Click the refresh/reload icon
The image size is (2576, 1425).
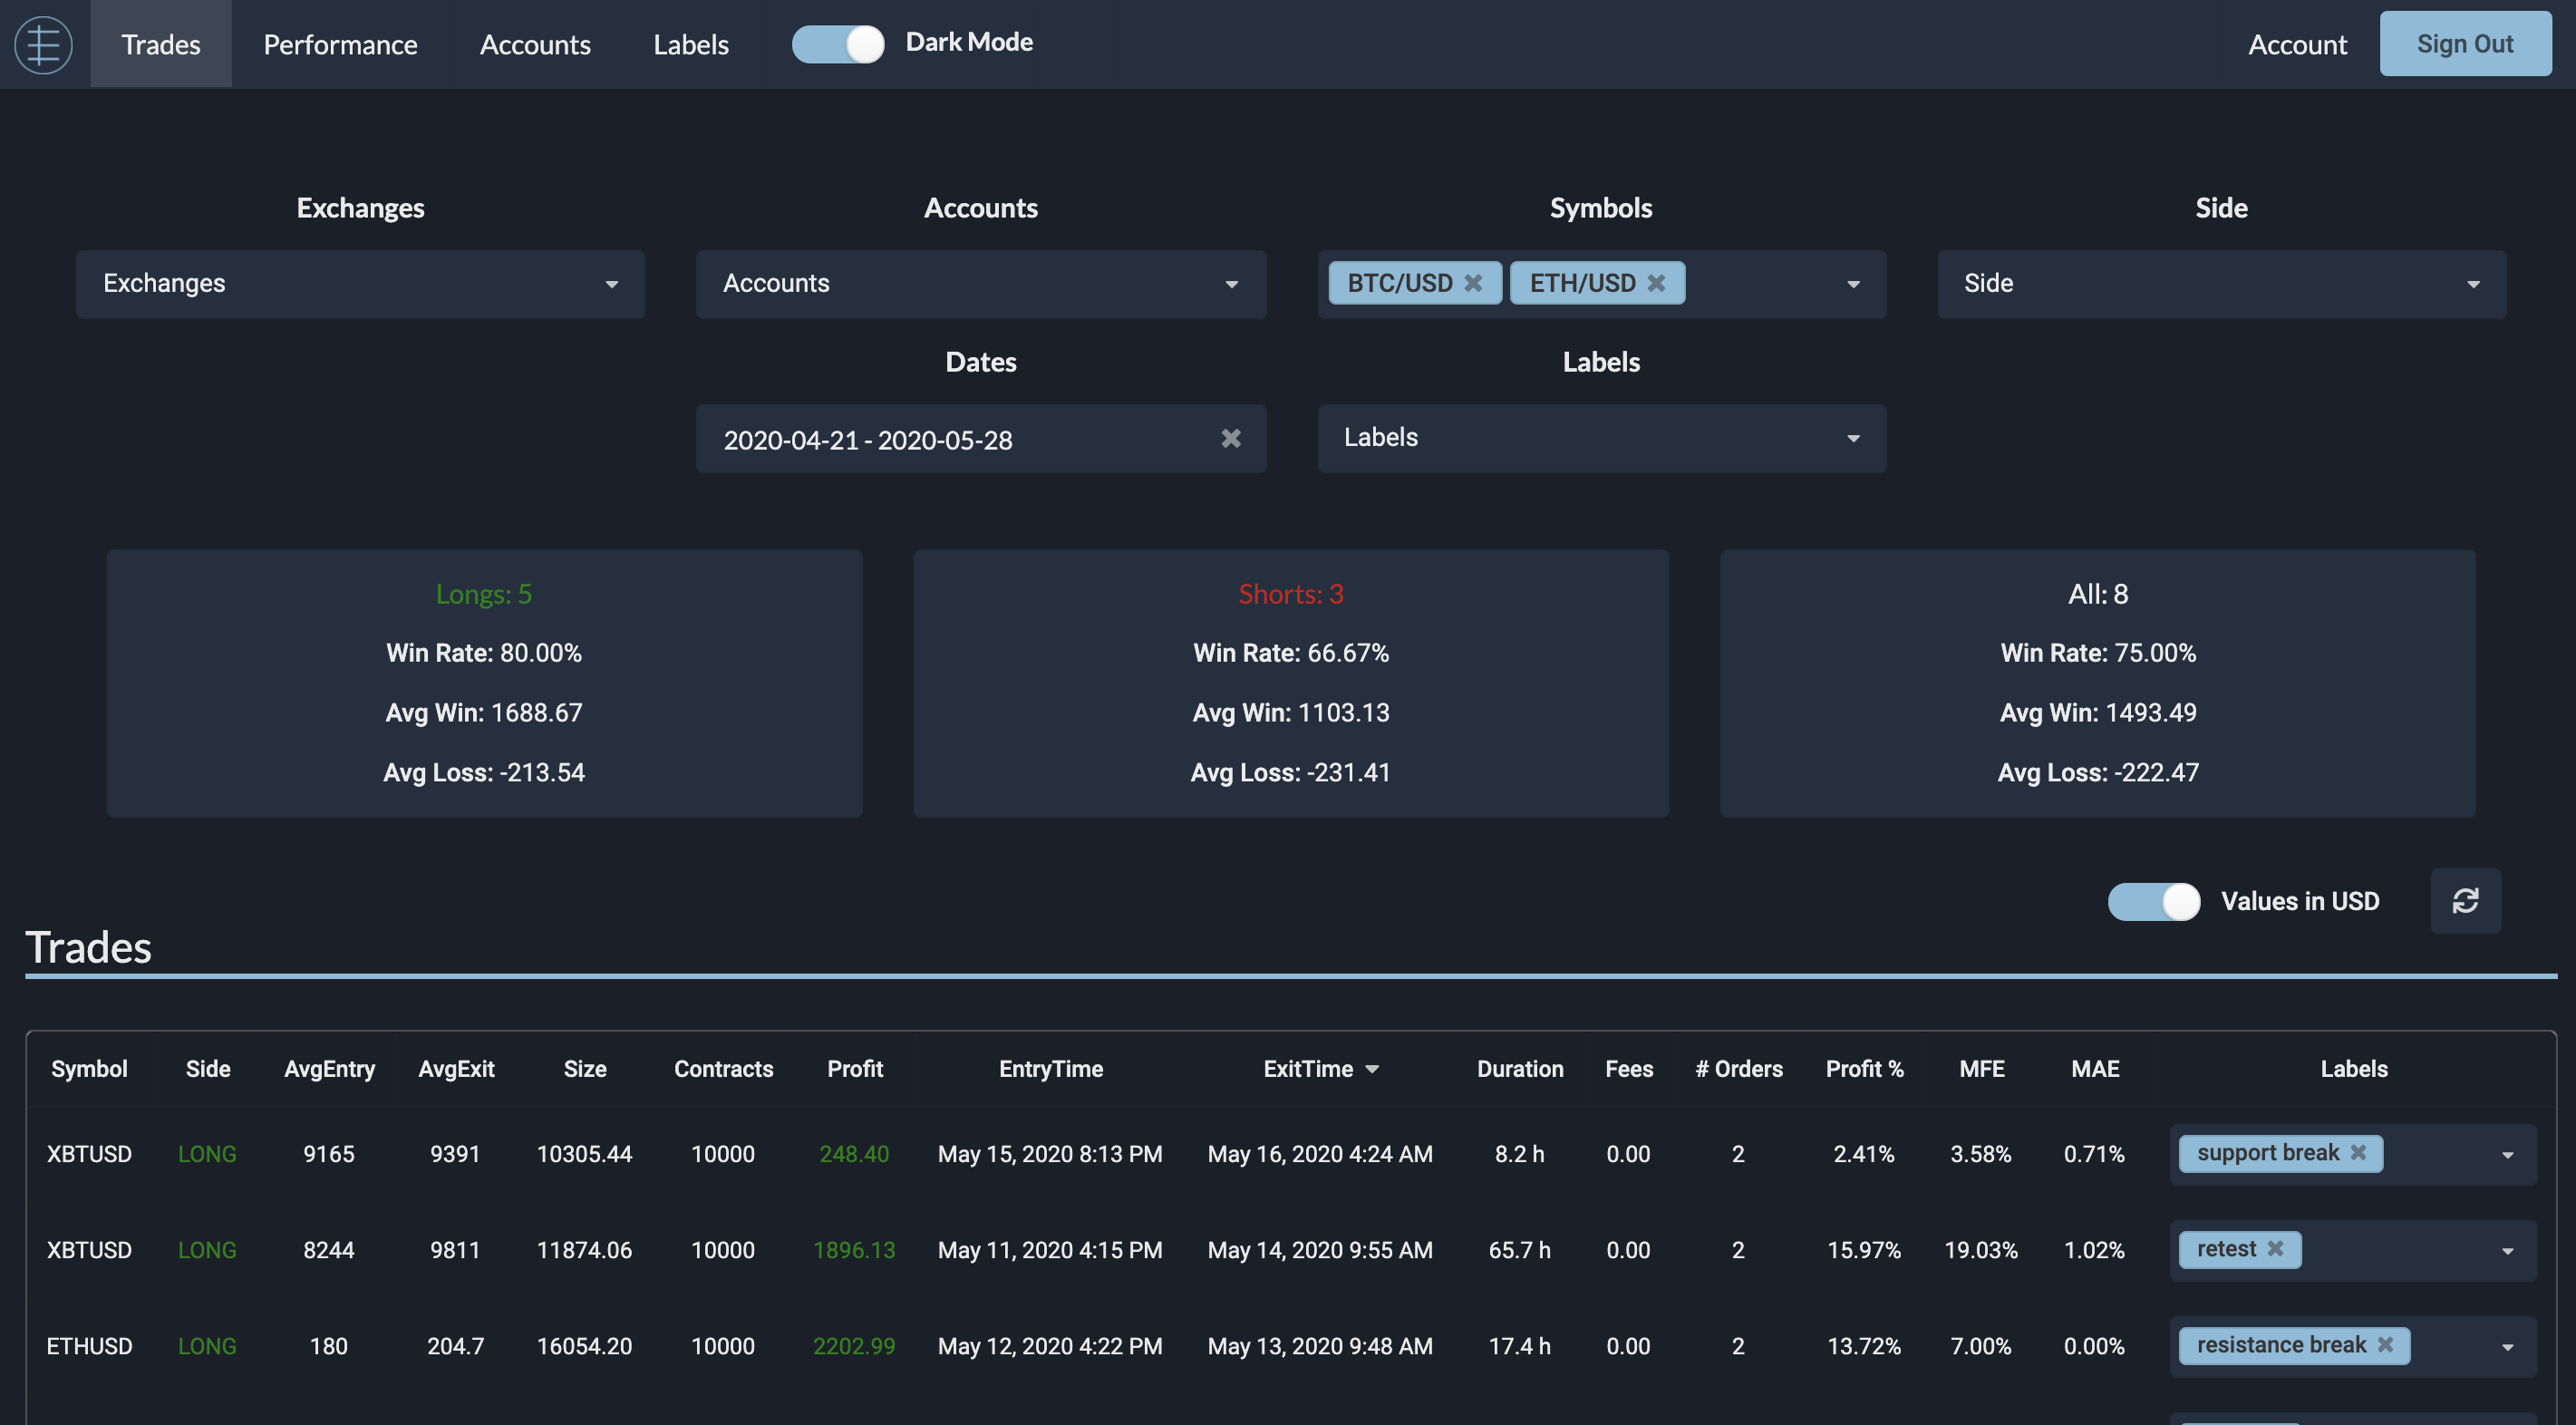[x=2465, y=900]
